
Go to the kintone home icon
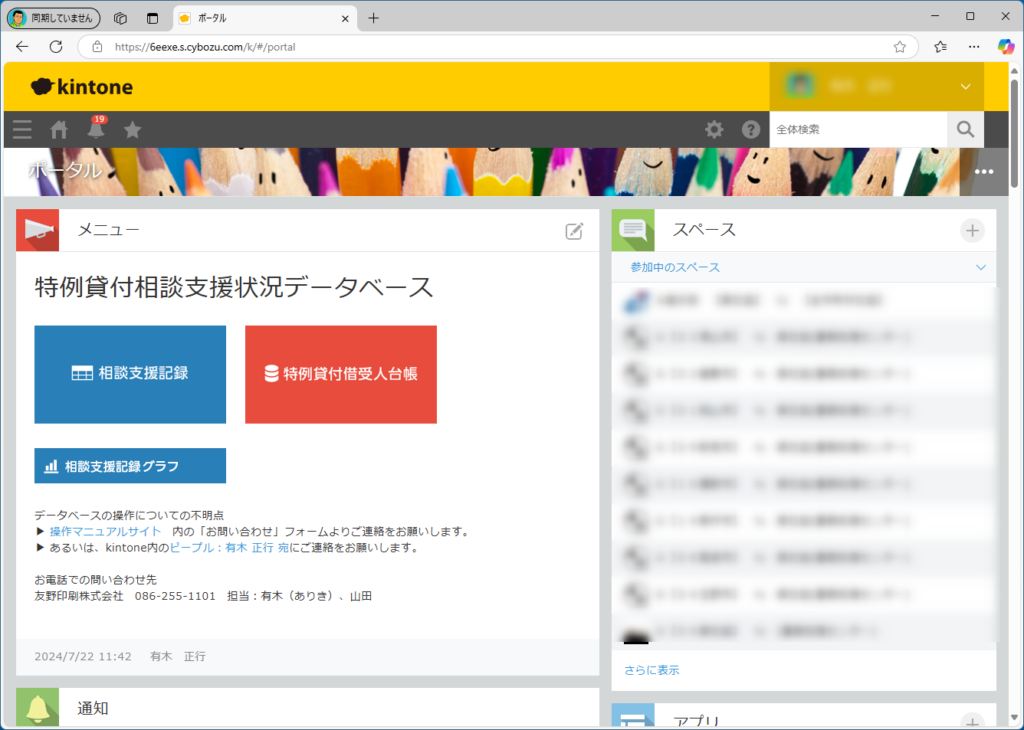click(x=59, y=129)
